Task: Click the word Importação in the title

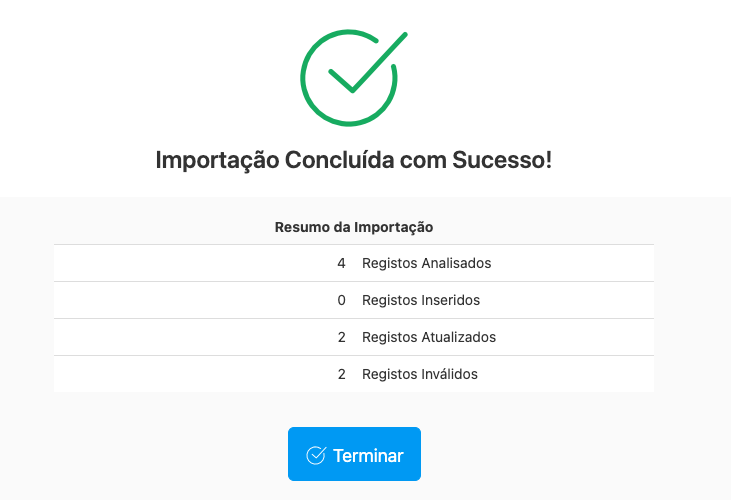Action: [x=217, y=160]
